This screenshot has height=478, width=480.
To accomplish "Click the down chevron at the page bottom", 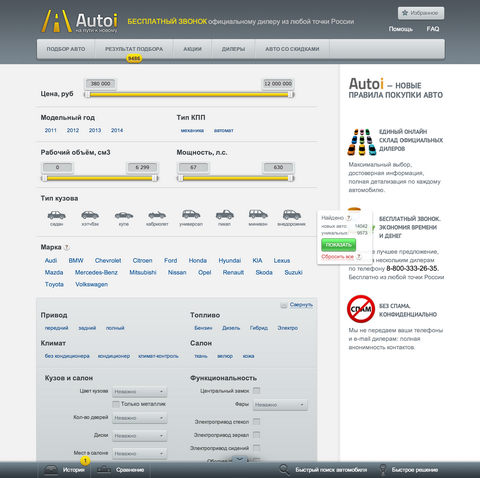I will (240, 459).
